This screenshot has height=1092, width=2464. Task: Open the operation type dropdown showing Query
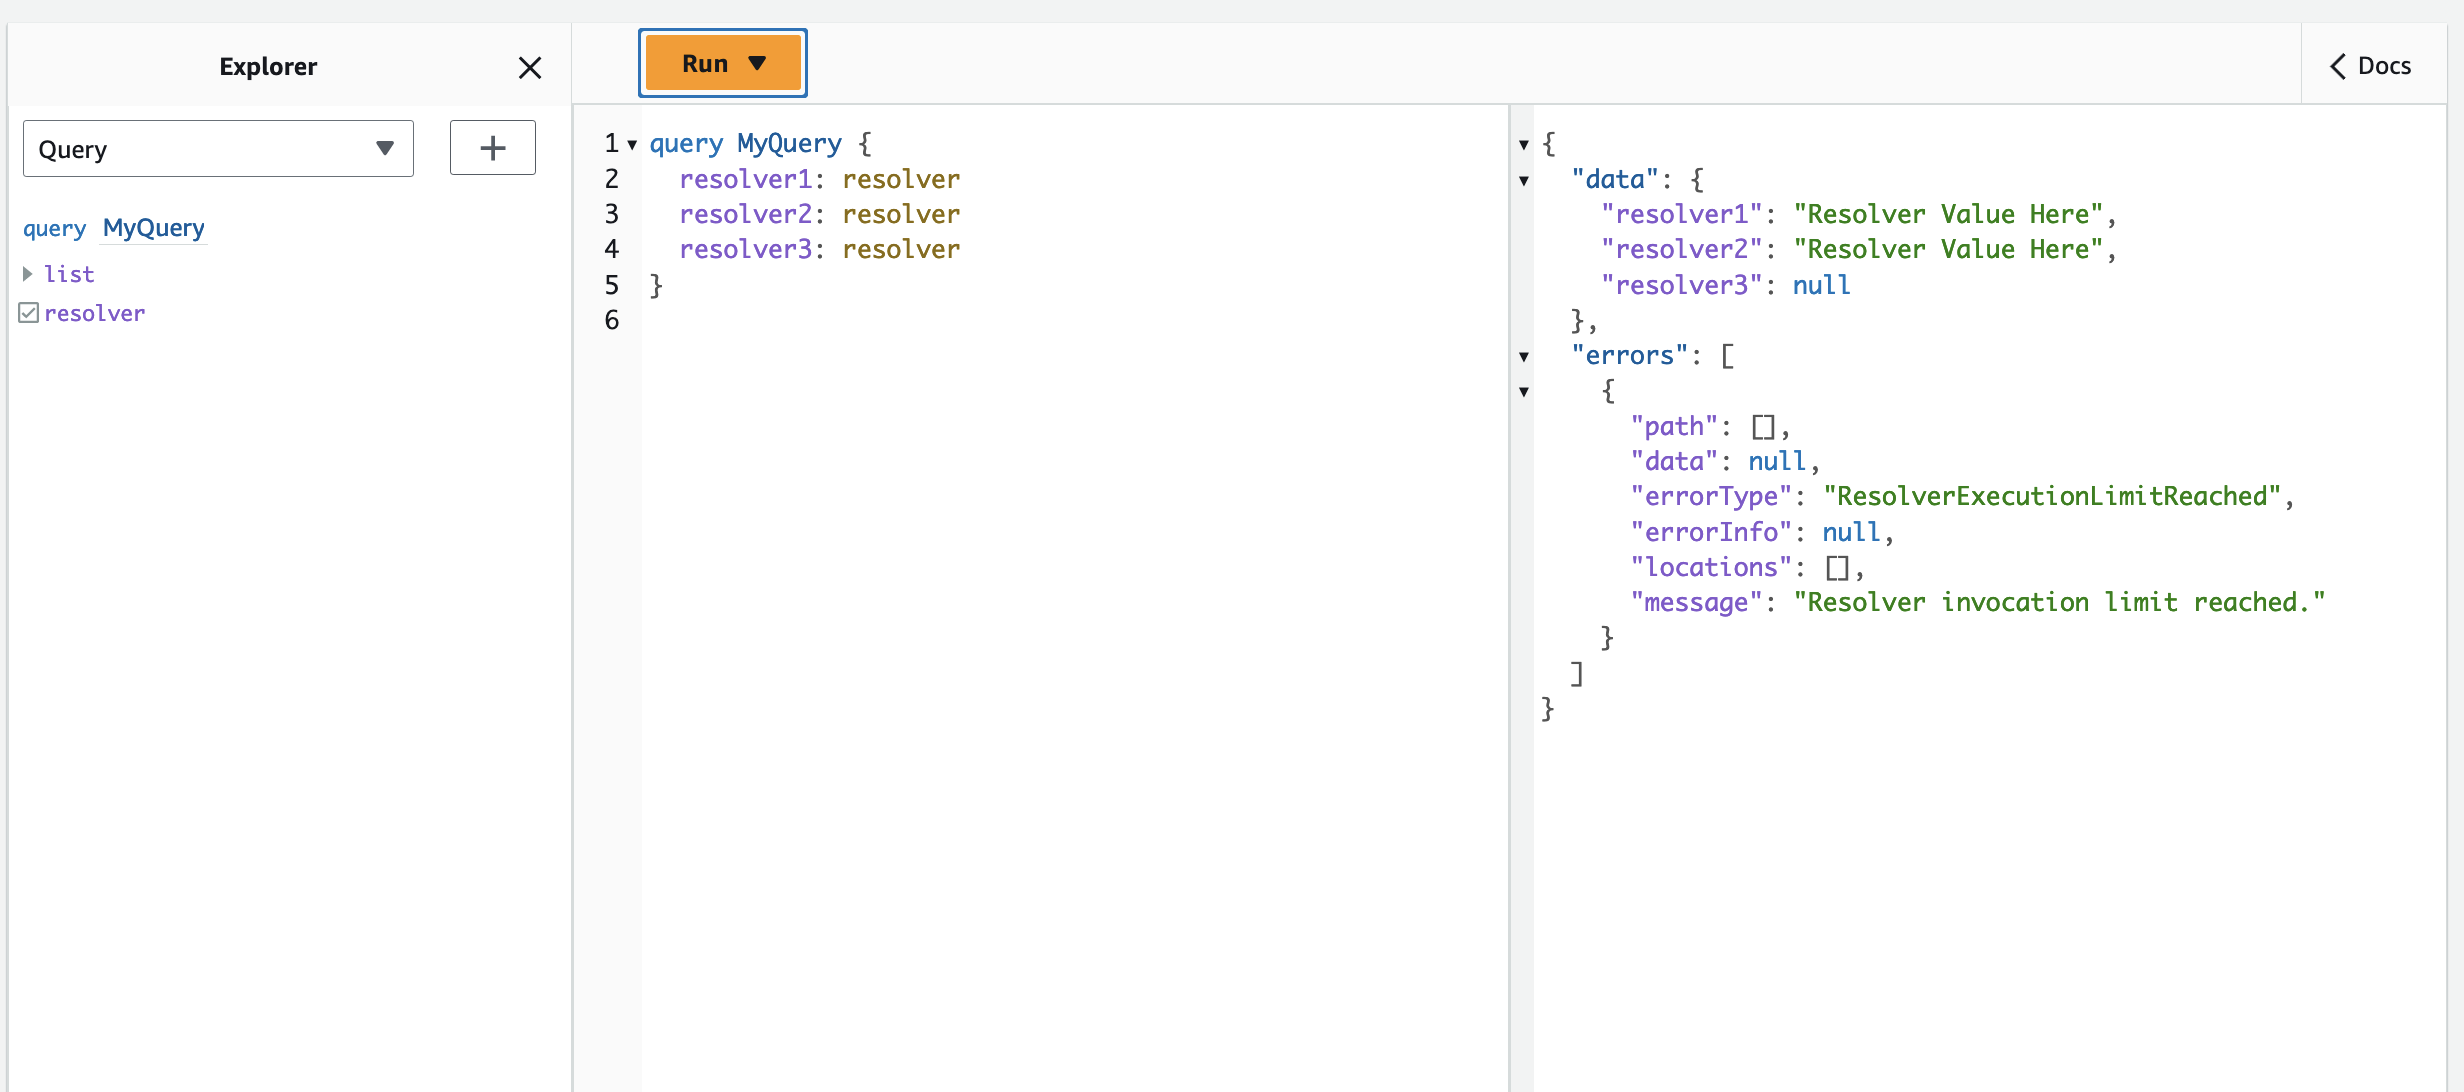pos(384,148)
